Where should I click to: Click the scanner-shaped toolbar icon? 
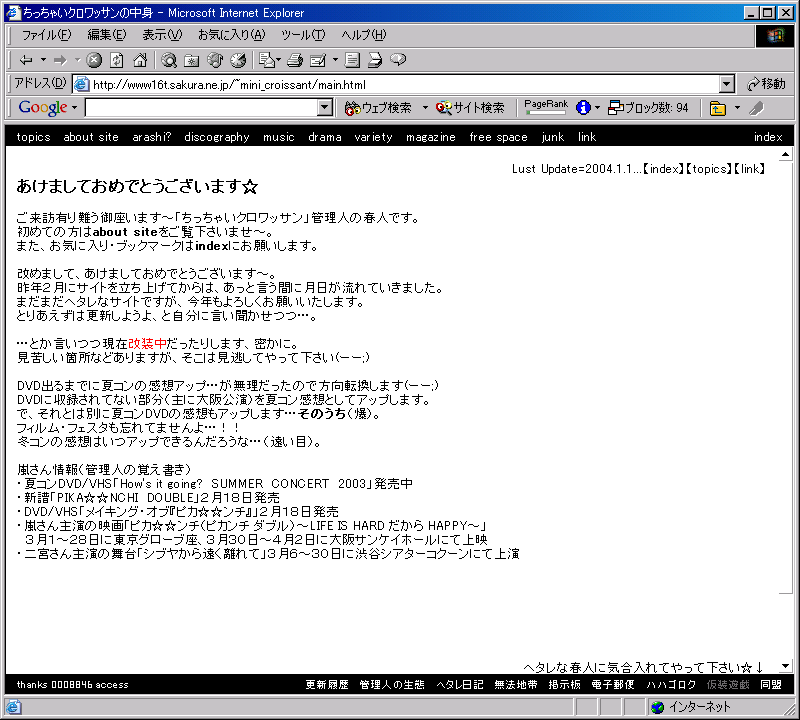point(375,60)
